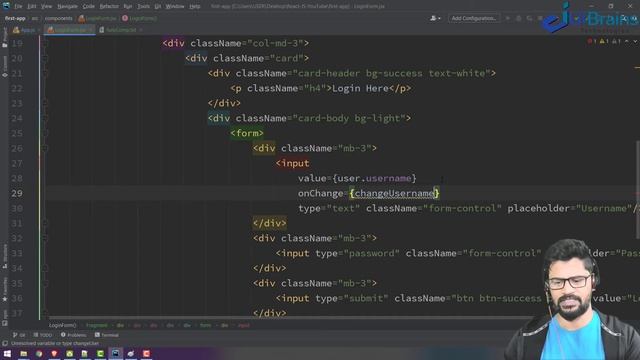Click the Debug icon in toolbar
The height and width of the screenshot is (360, 640).
518,18
